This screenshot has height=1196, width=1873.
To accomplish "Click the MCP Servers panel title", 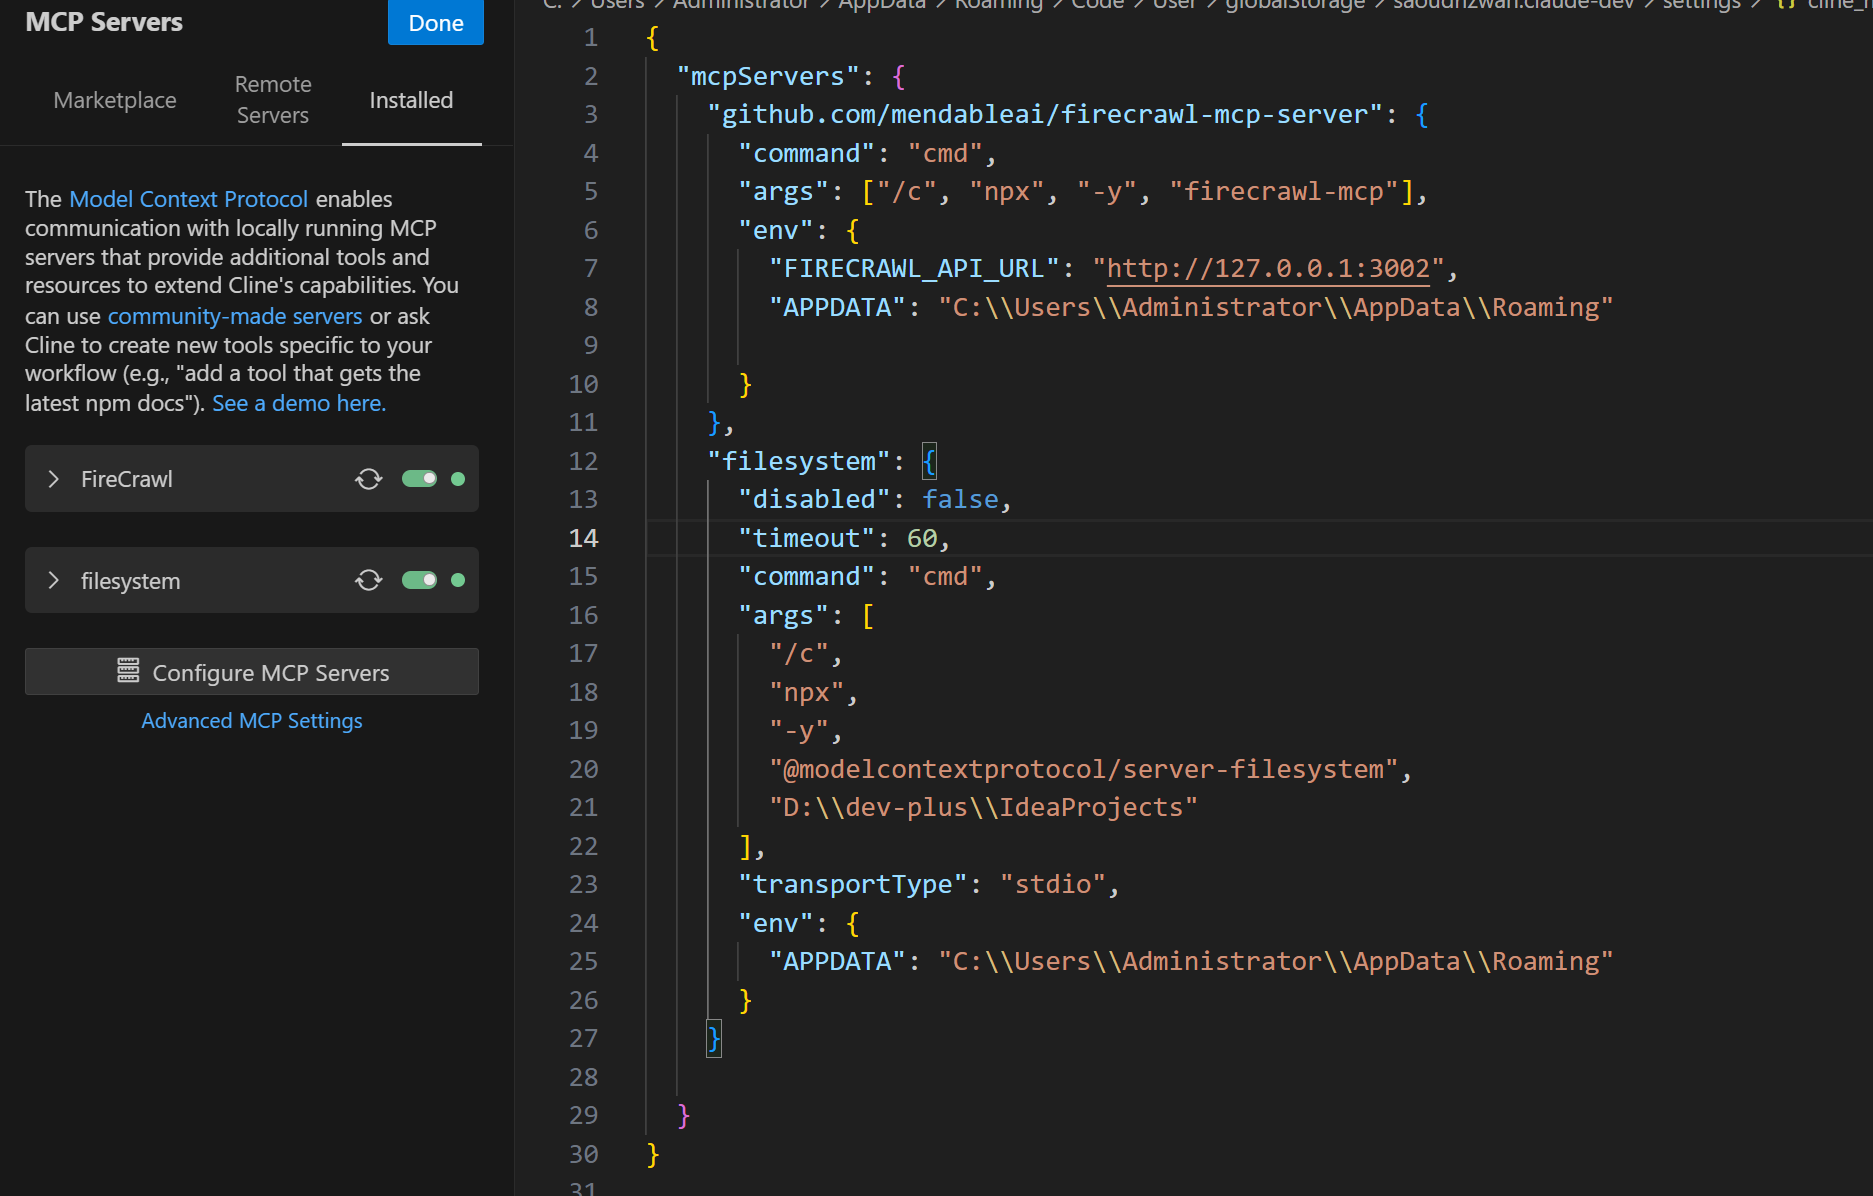I will (104, 22).
